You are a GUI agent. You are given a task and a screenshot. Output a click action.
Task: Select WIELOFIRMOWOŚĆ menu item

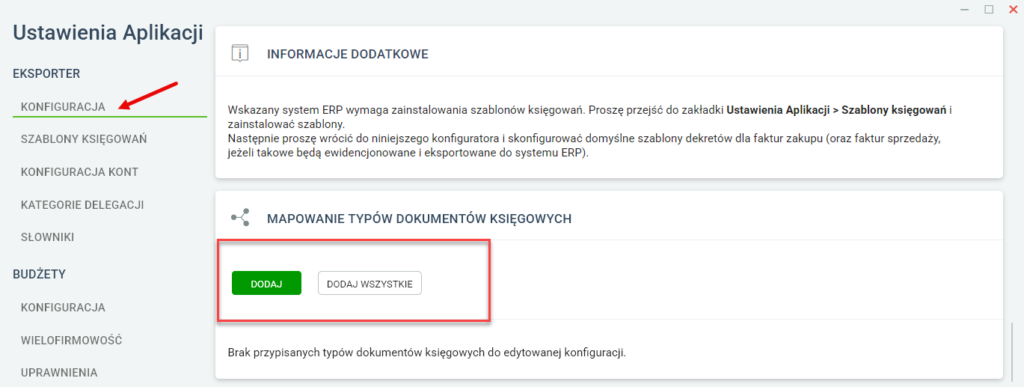tap(72, 340)
